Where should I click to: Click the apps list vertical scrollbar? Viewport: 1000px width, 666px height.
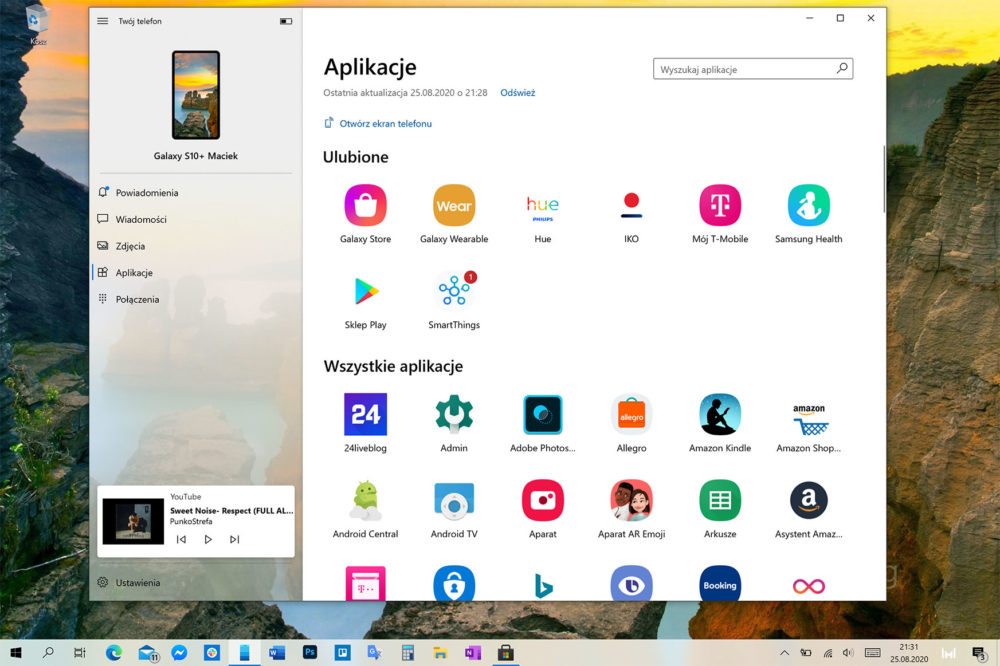pos(884,179)
